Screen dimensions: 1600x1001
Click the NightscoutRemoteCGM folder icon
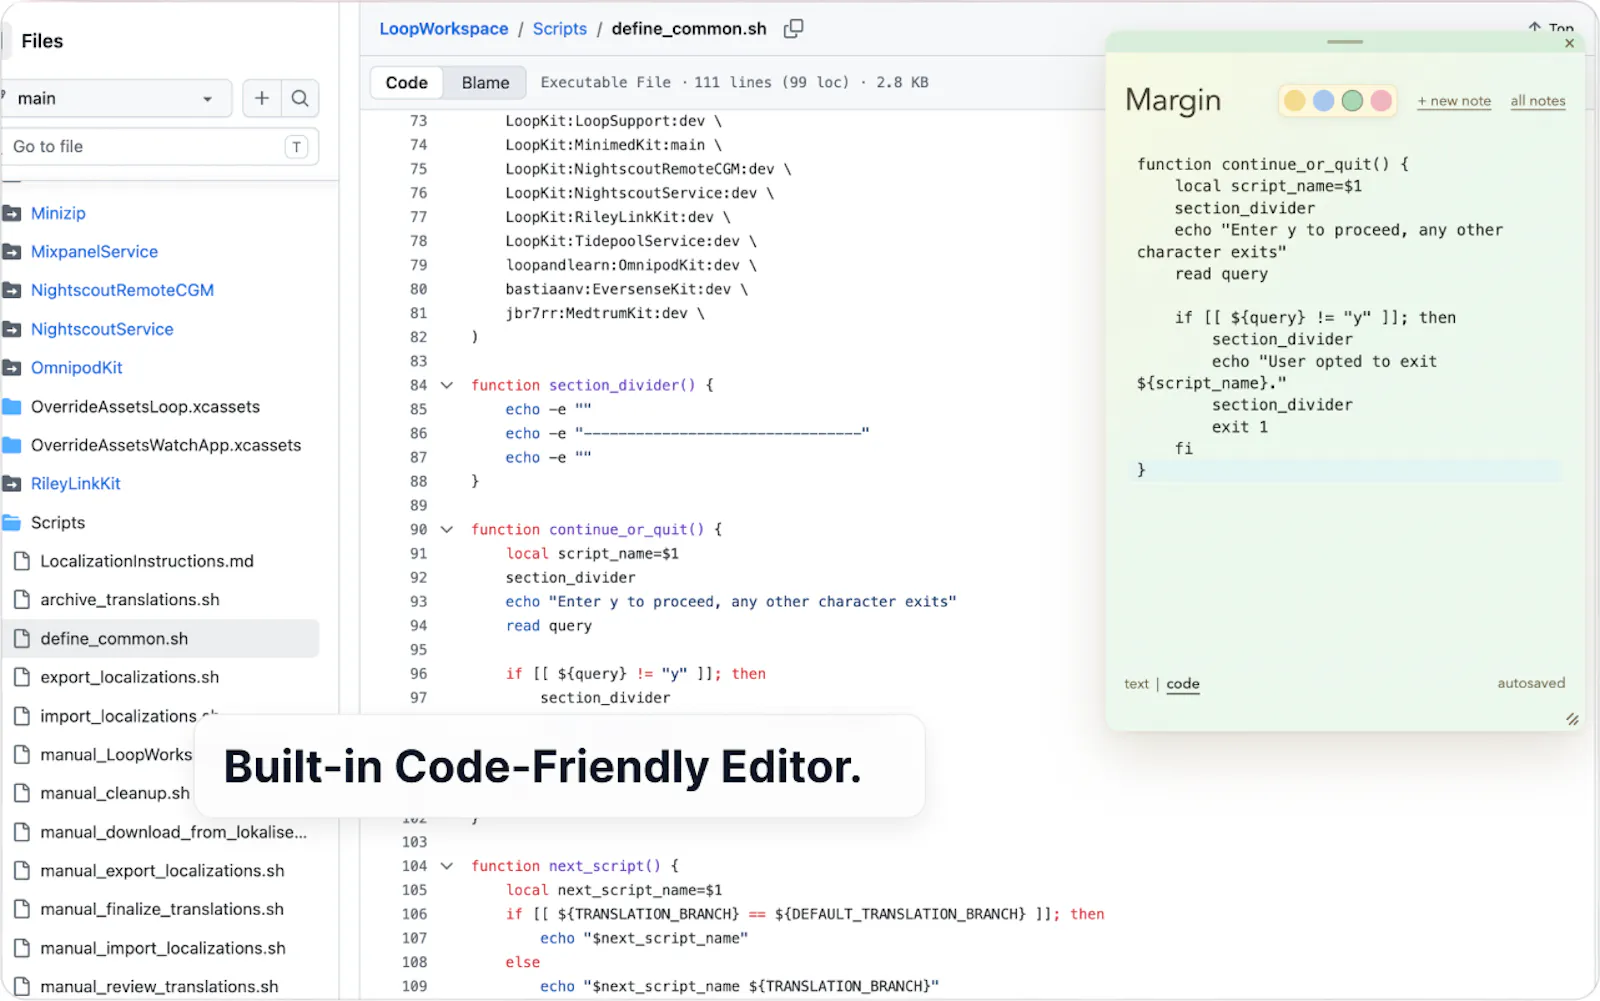12,290
